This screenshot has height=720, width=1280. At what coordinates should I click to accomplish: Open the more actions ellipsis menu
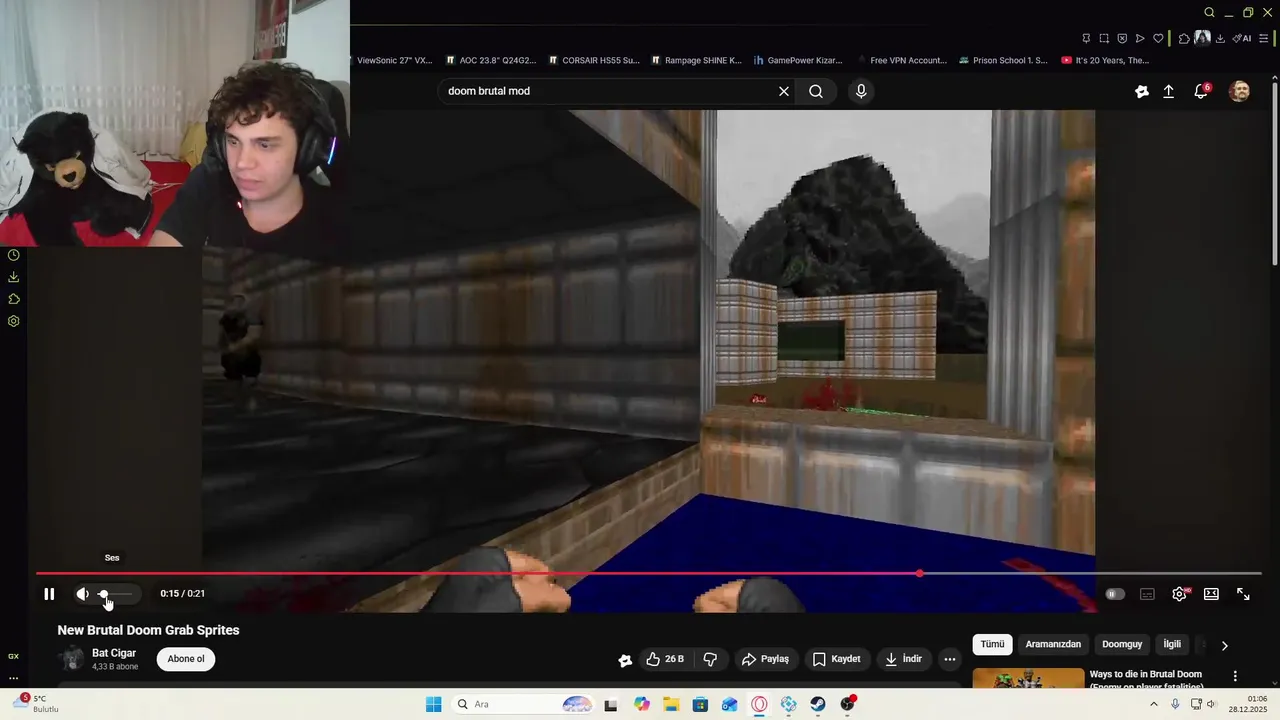click(950, 659)
